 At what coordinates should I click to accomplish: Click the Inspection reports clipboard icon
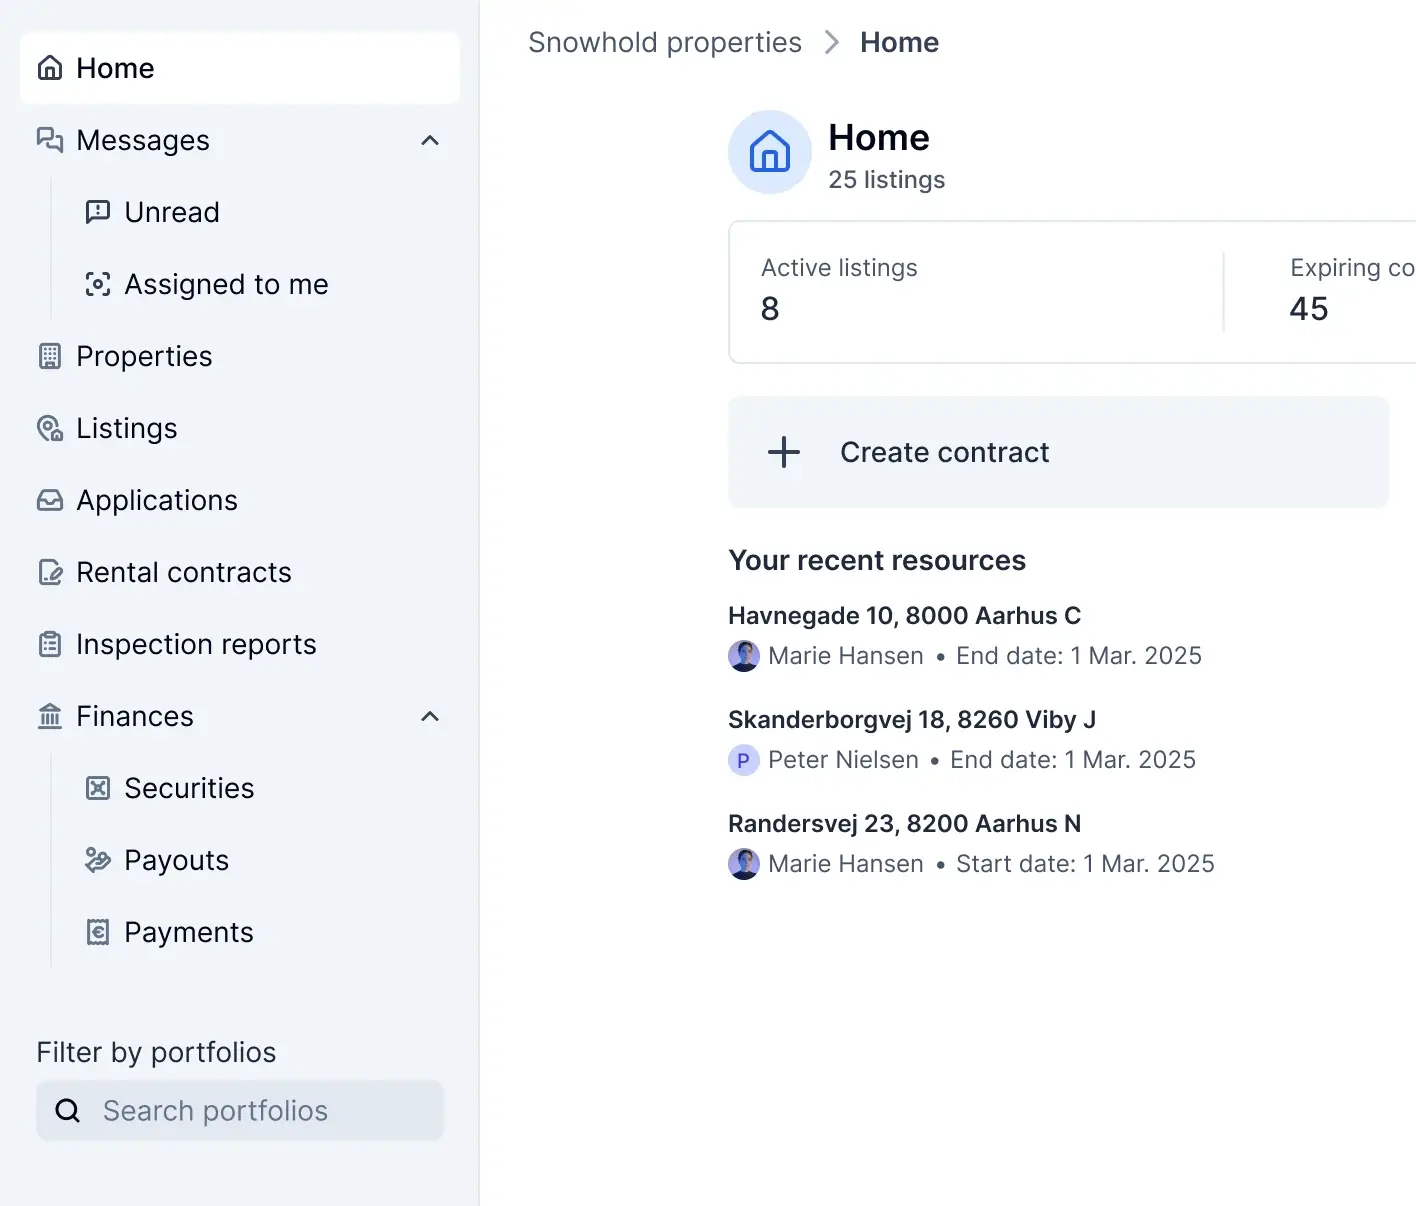[x=50, y=644]
